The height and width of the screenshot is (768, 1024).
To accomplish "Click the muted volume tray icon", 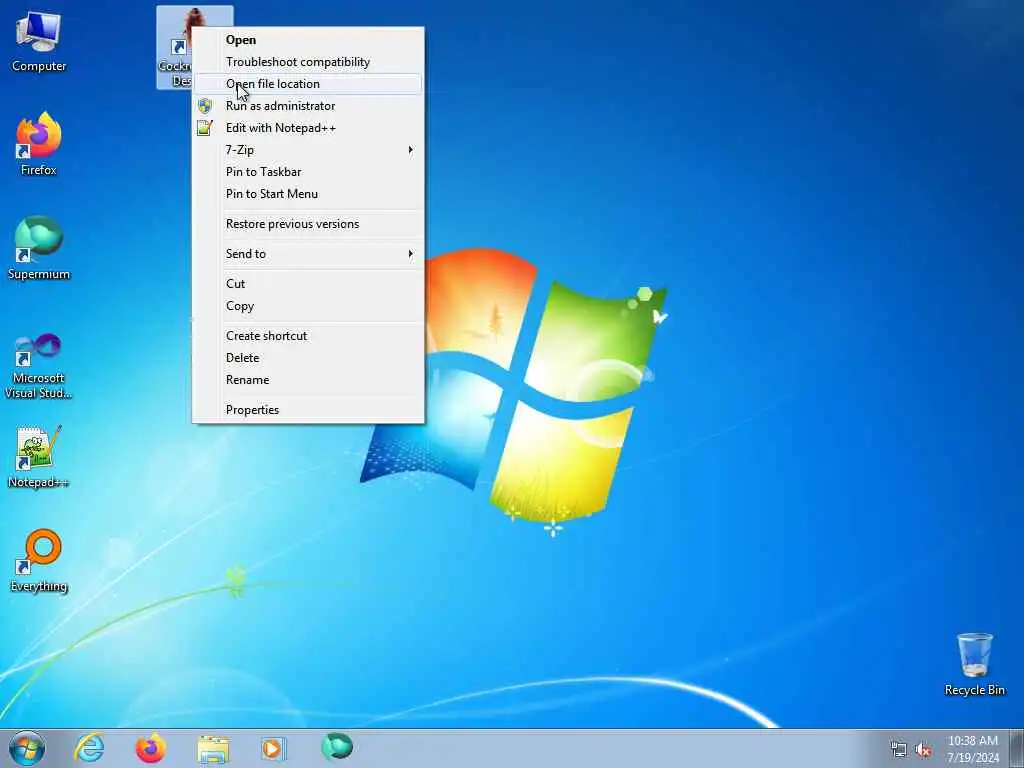I will [923, 750].
